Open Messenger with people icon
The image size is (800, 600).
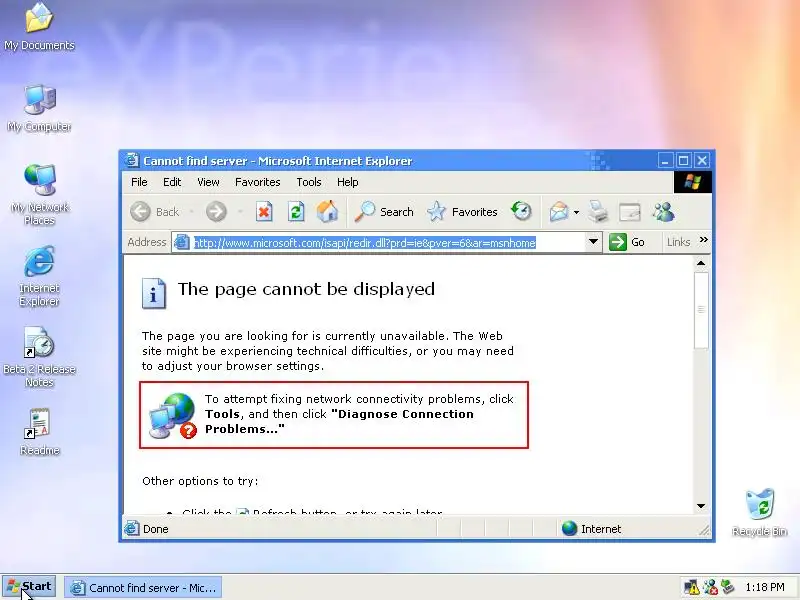(x=664, y=212)
